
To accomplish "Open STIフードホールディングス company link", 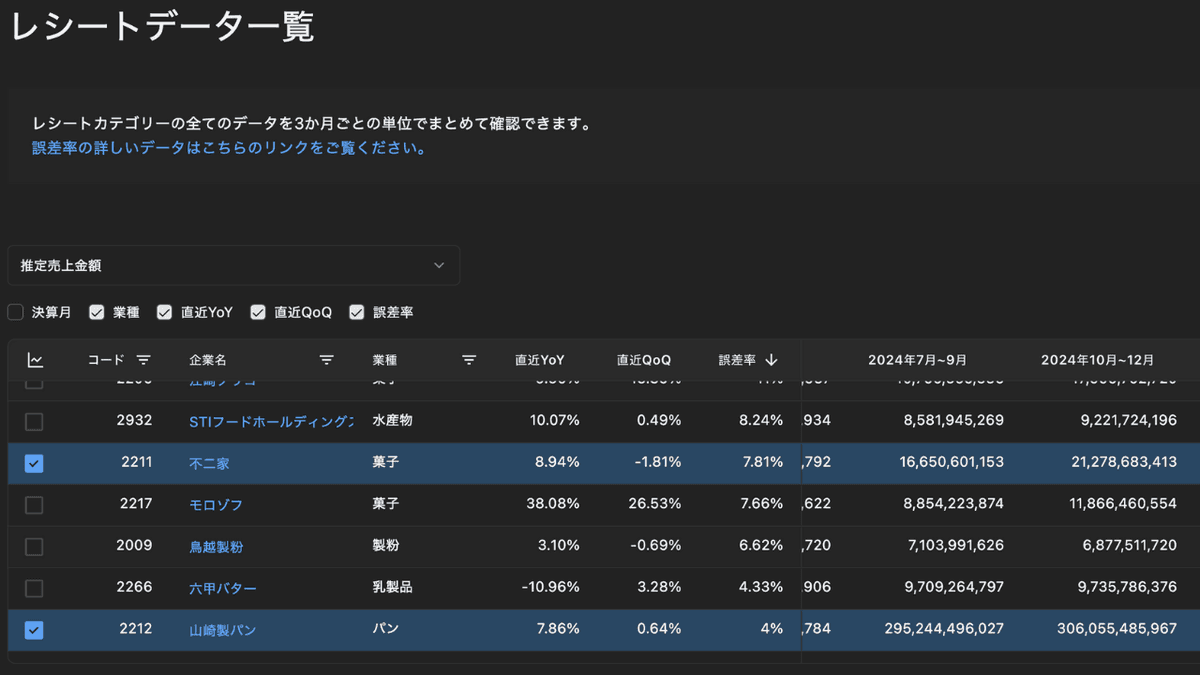I will 271,421.
